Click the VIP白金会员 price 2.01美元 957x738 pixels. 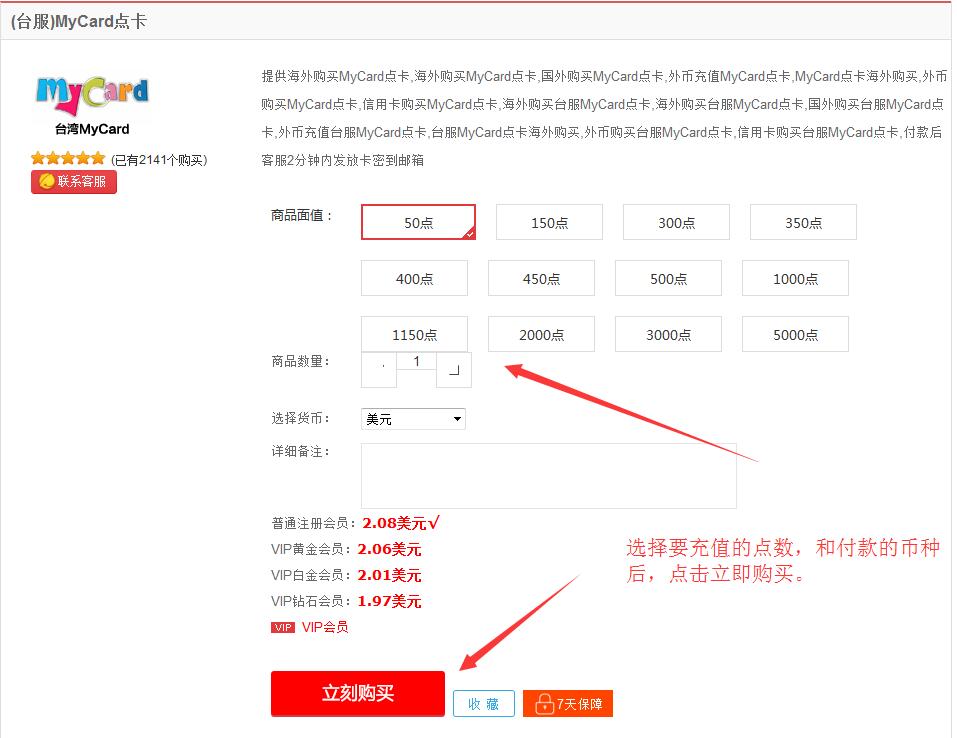point(389,575)
